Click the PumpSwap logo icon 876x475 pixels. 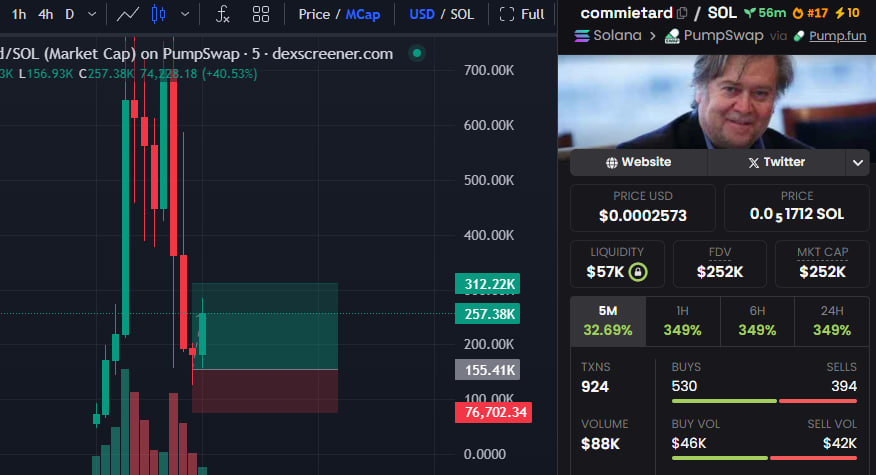pyautogui.click(x=672, y=36)
